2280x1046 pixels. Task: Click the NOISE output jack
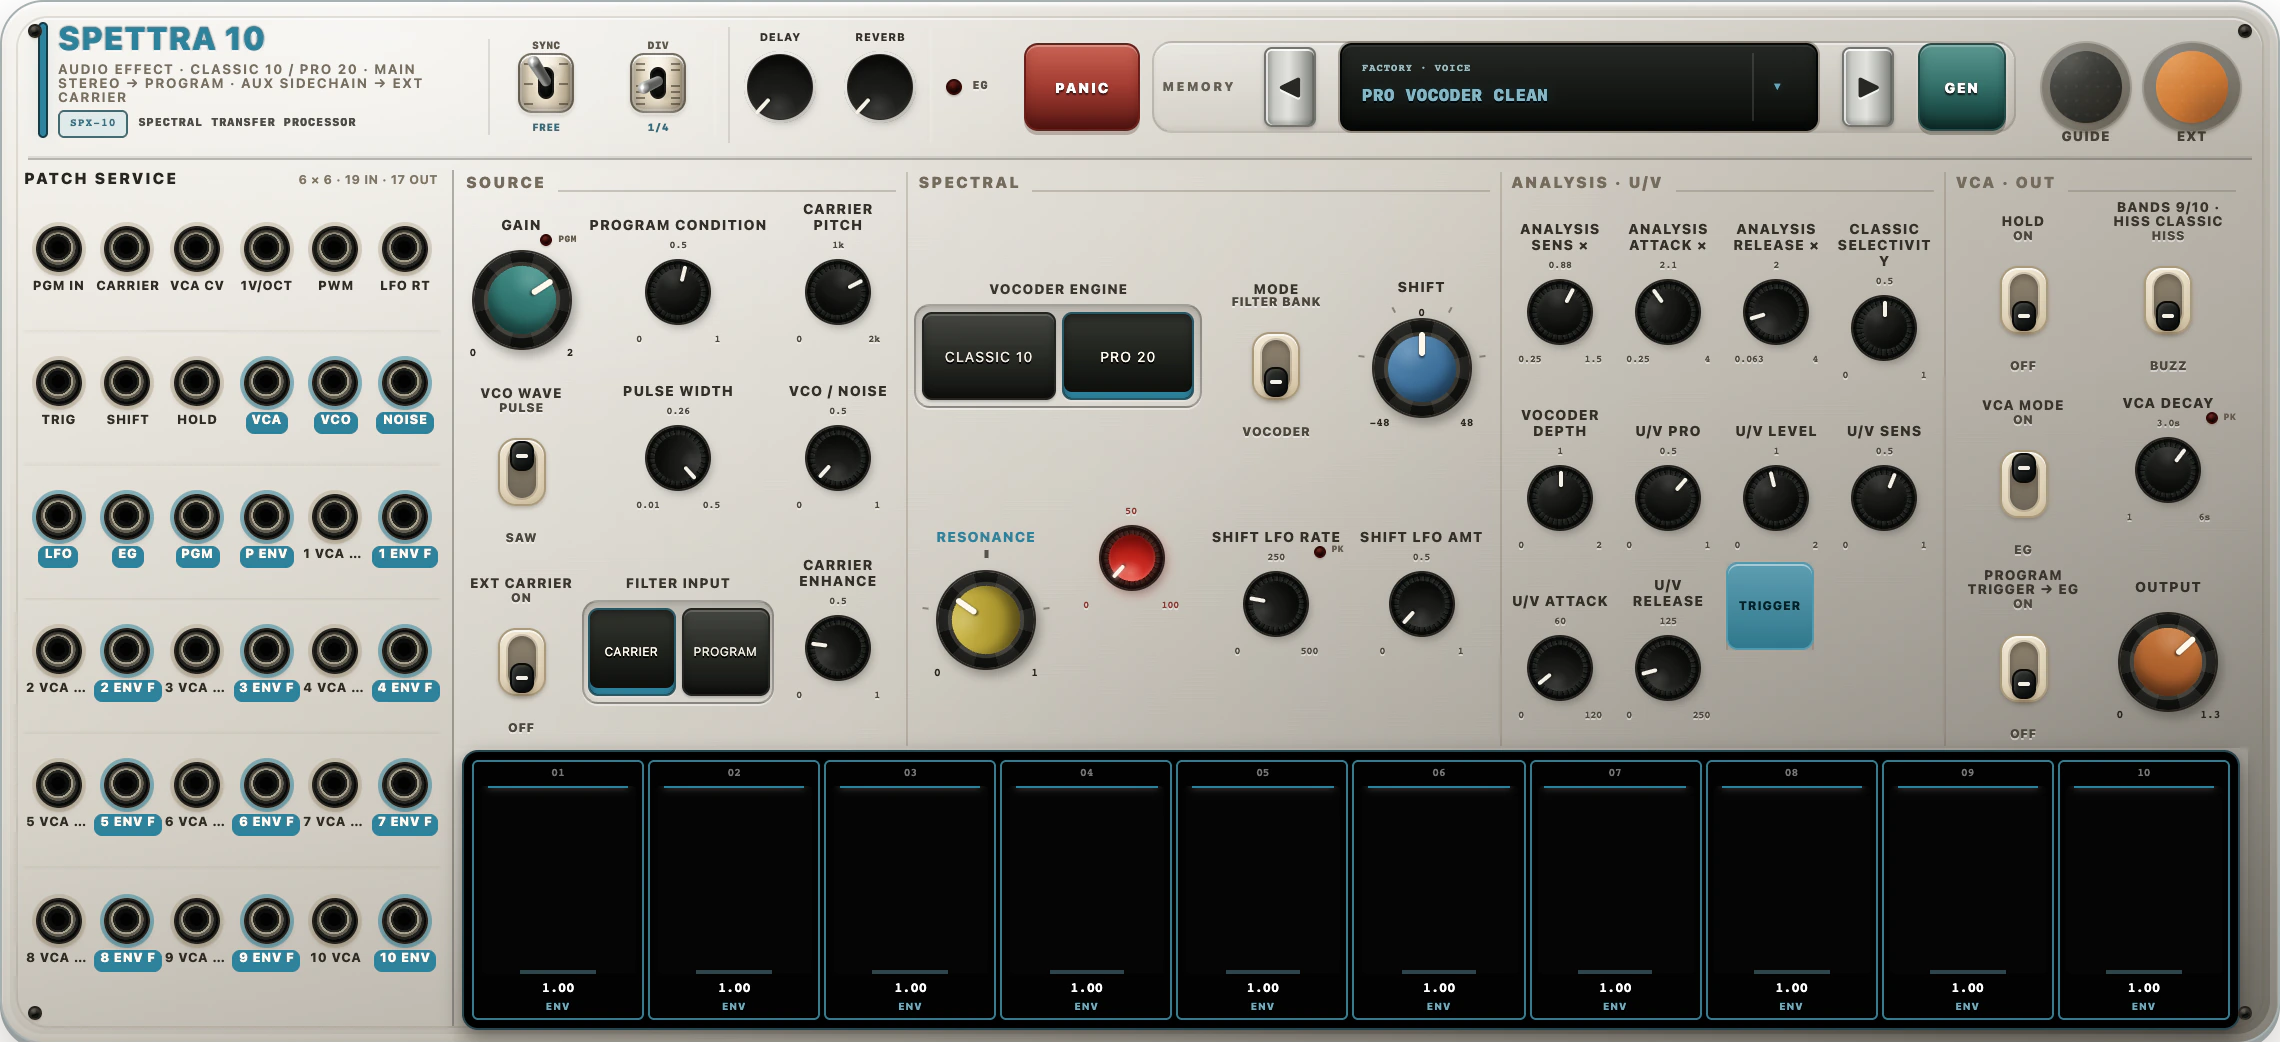(405, 382)
